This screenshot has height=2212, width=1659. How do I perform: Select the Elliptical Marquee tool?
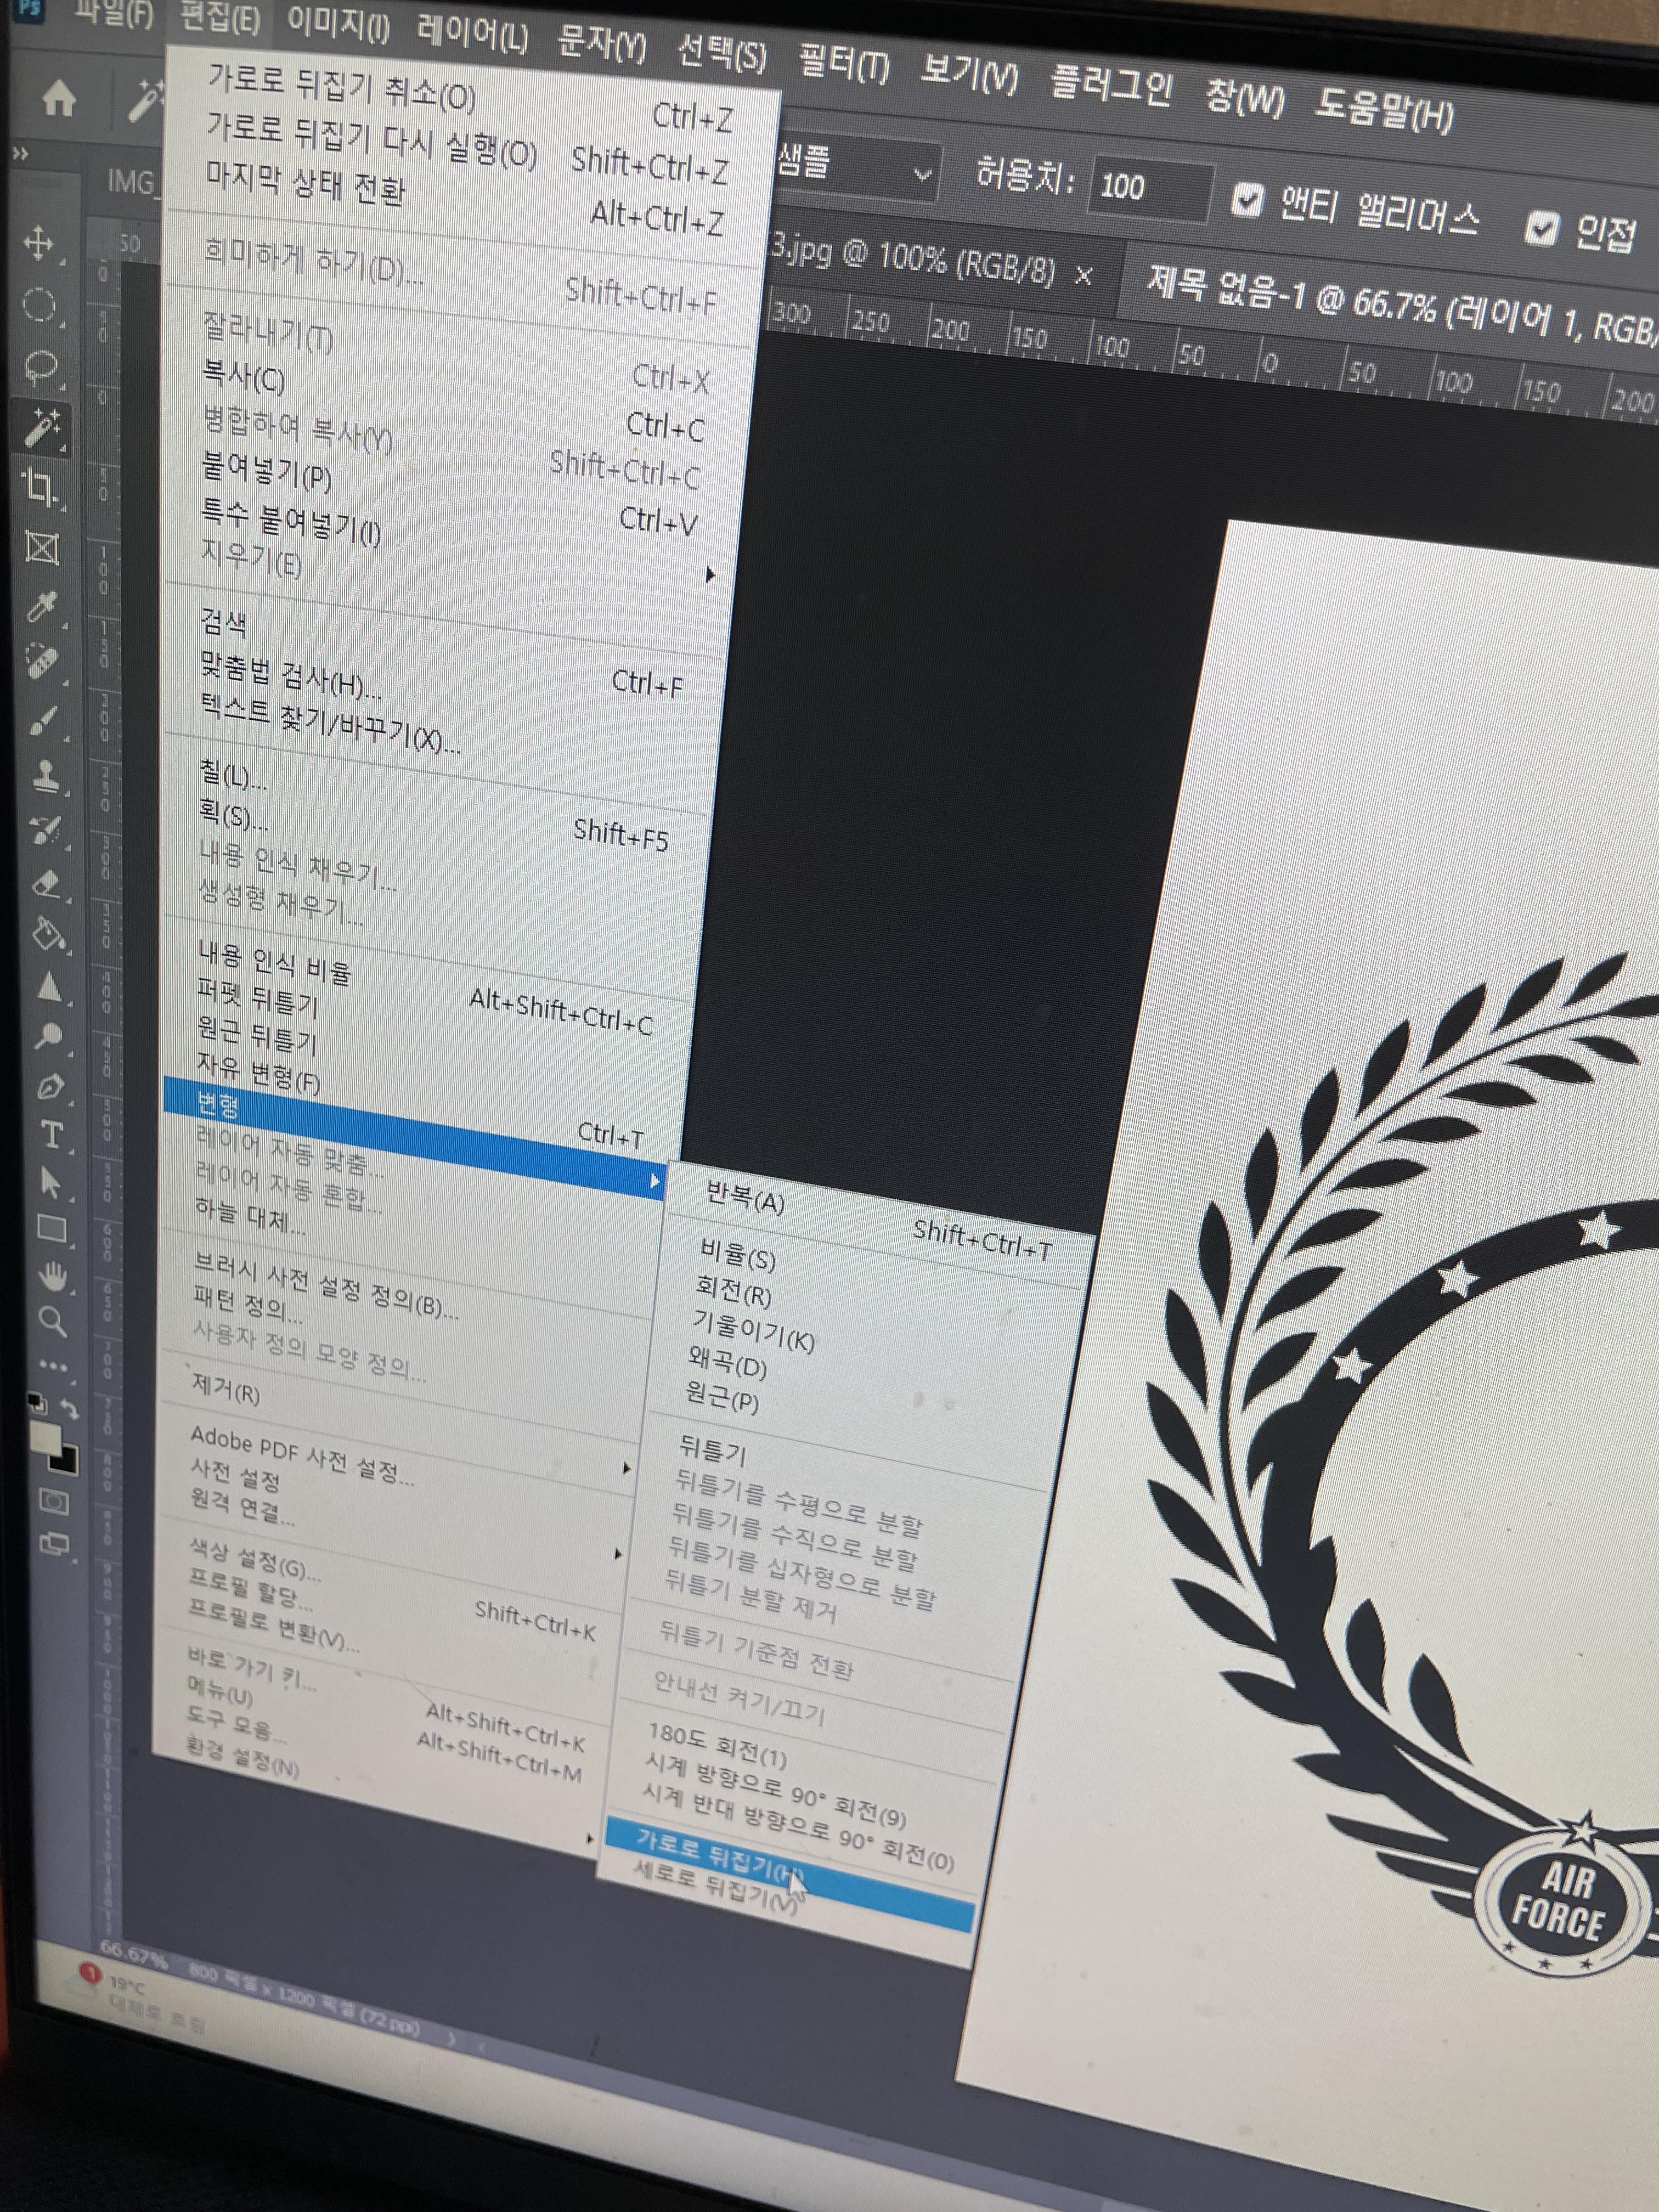pos(39,305)
